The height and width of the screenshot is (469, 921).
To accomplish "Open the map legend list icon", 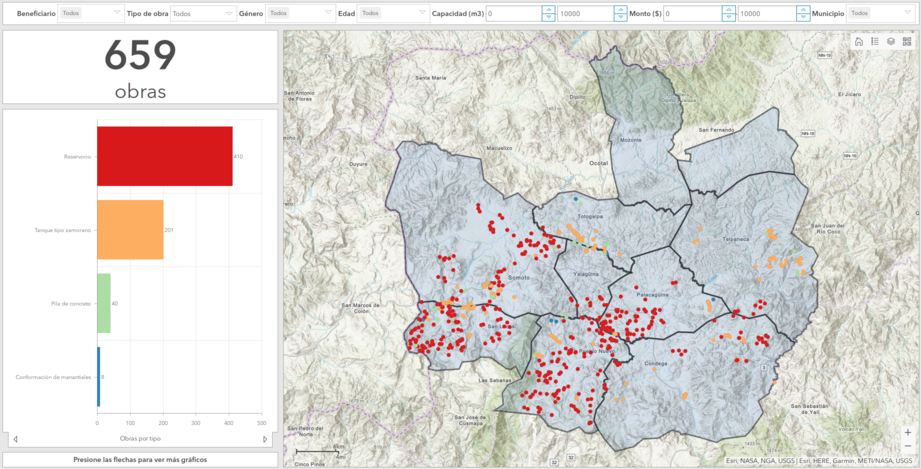I will tap(875, 42).
